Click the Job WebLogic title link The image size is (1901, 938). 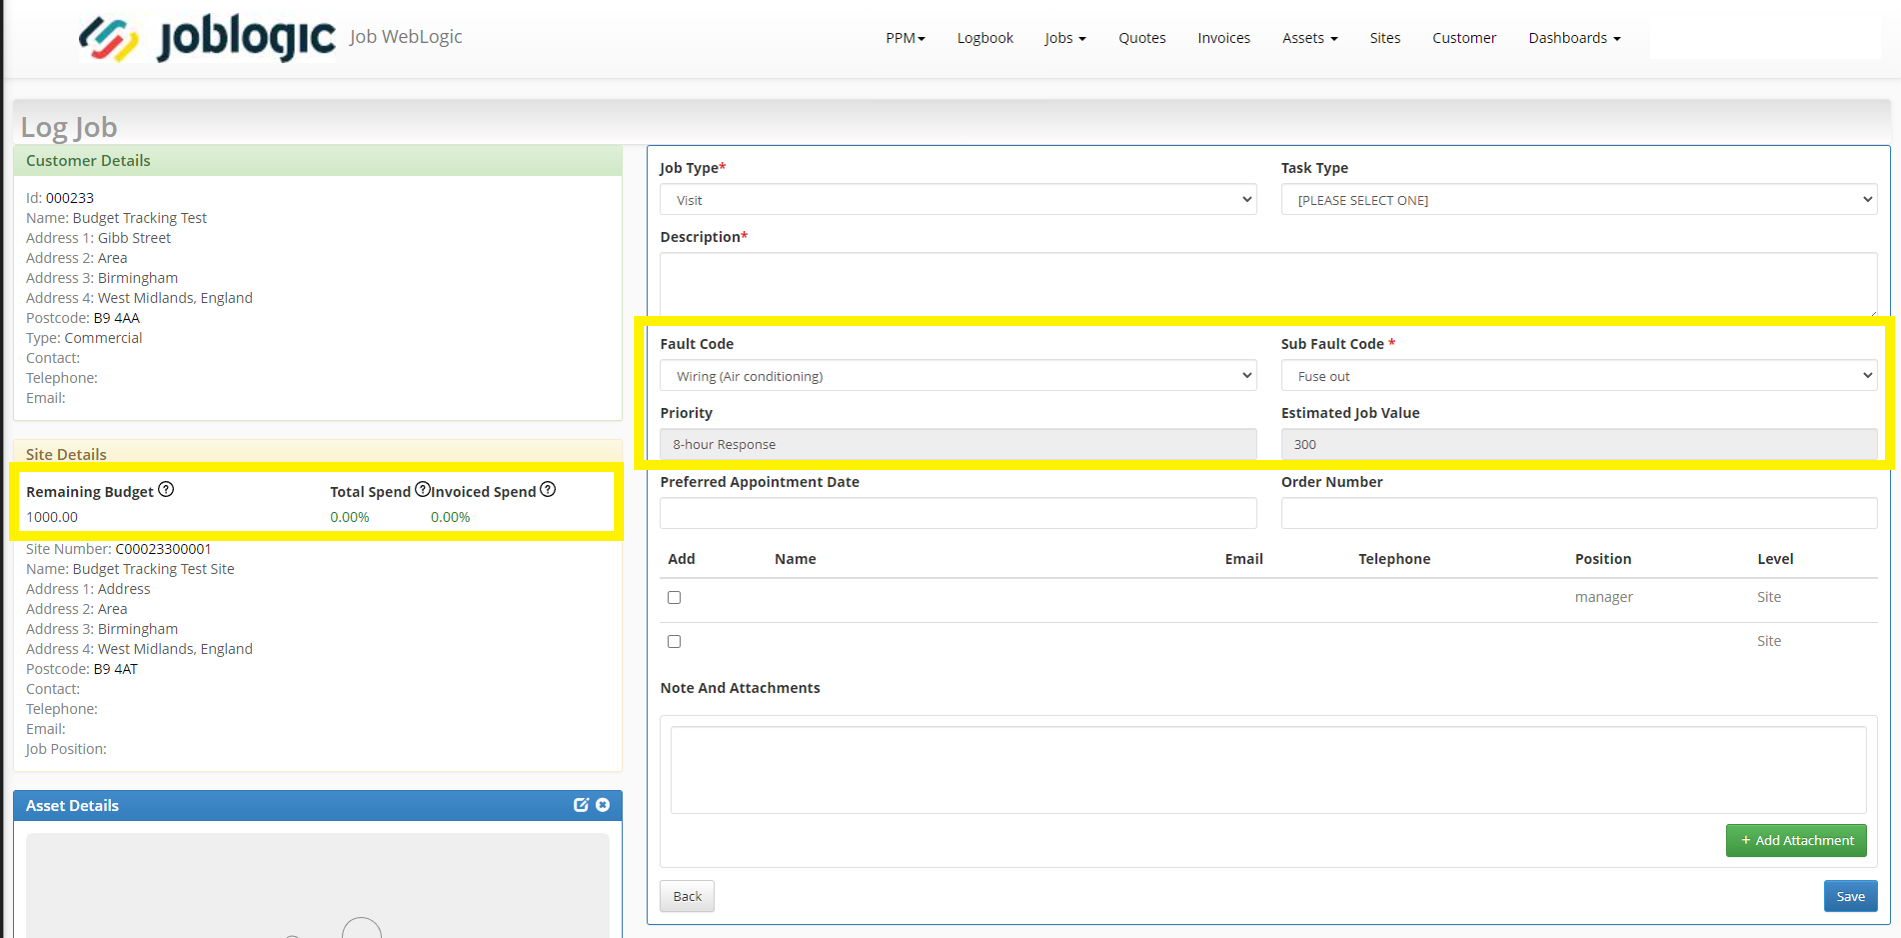coord(406,37)
